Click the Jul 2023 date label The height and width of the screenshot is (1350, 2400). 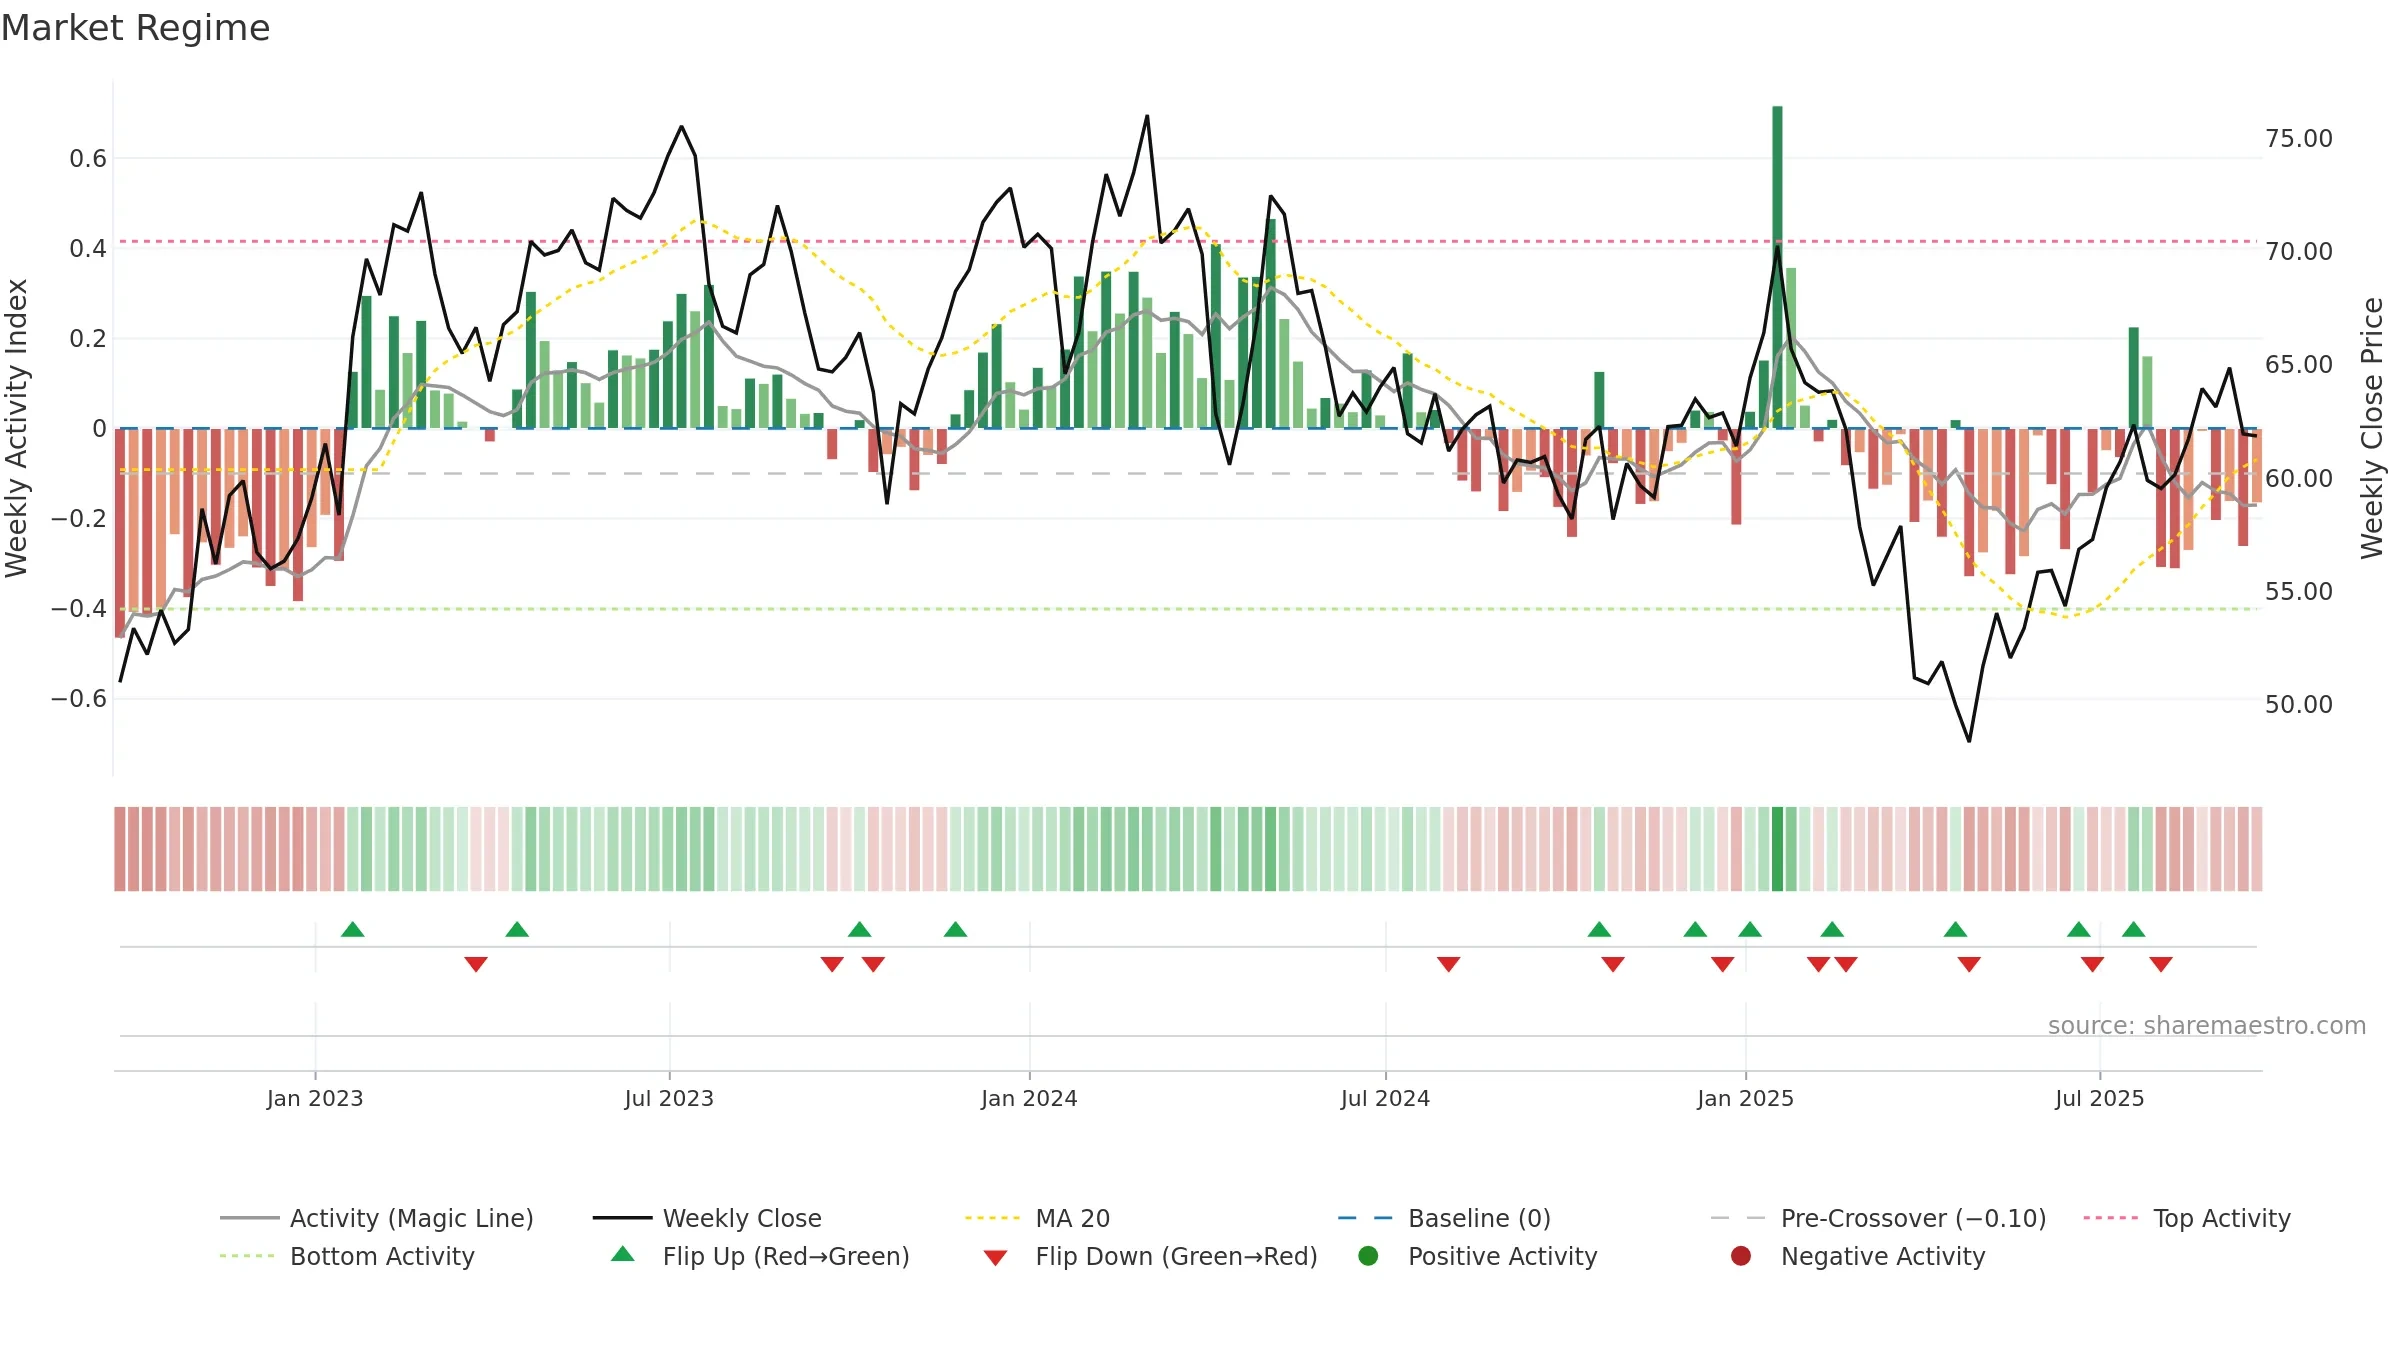[x=669, y=1098]
